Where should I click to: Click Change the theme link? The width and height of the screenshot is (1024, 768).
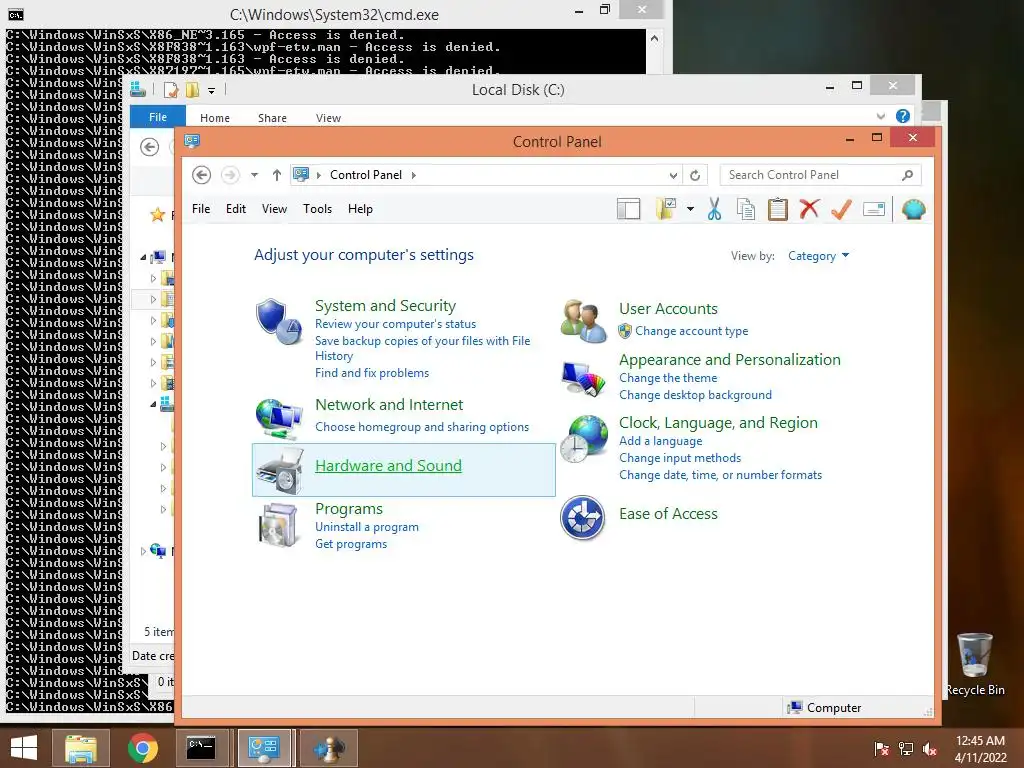pos(668,378)
